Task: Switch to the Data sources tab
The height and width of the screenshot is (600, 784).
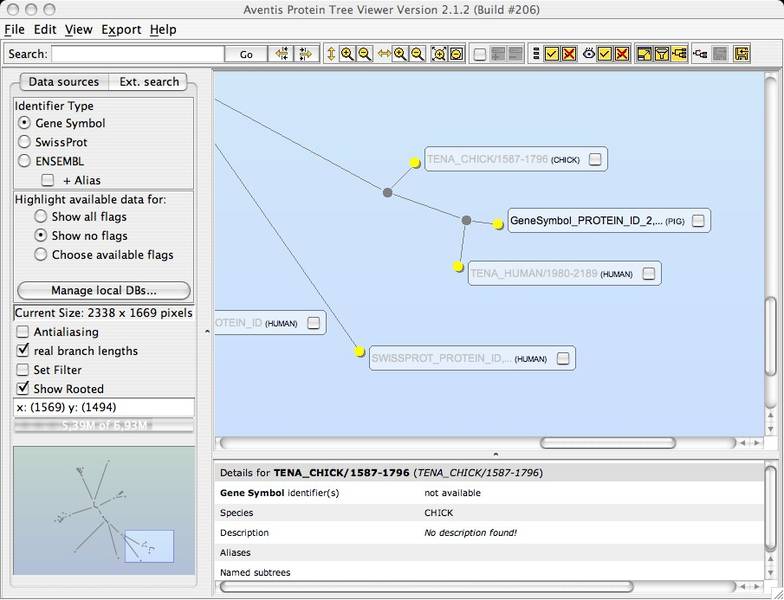Action: pos(64,82)
